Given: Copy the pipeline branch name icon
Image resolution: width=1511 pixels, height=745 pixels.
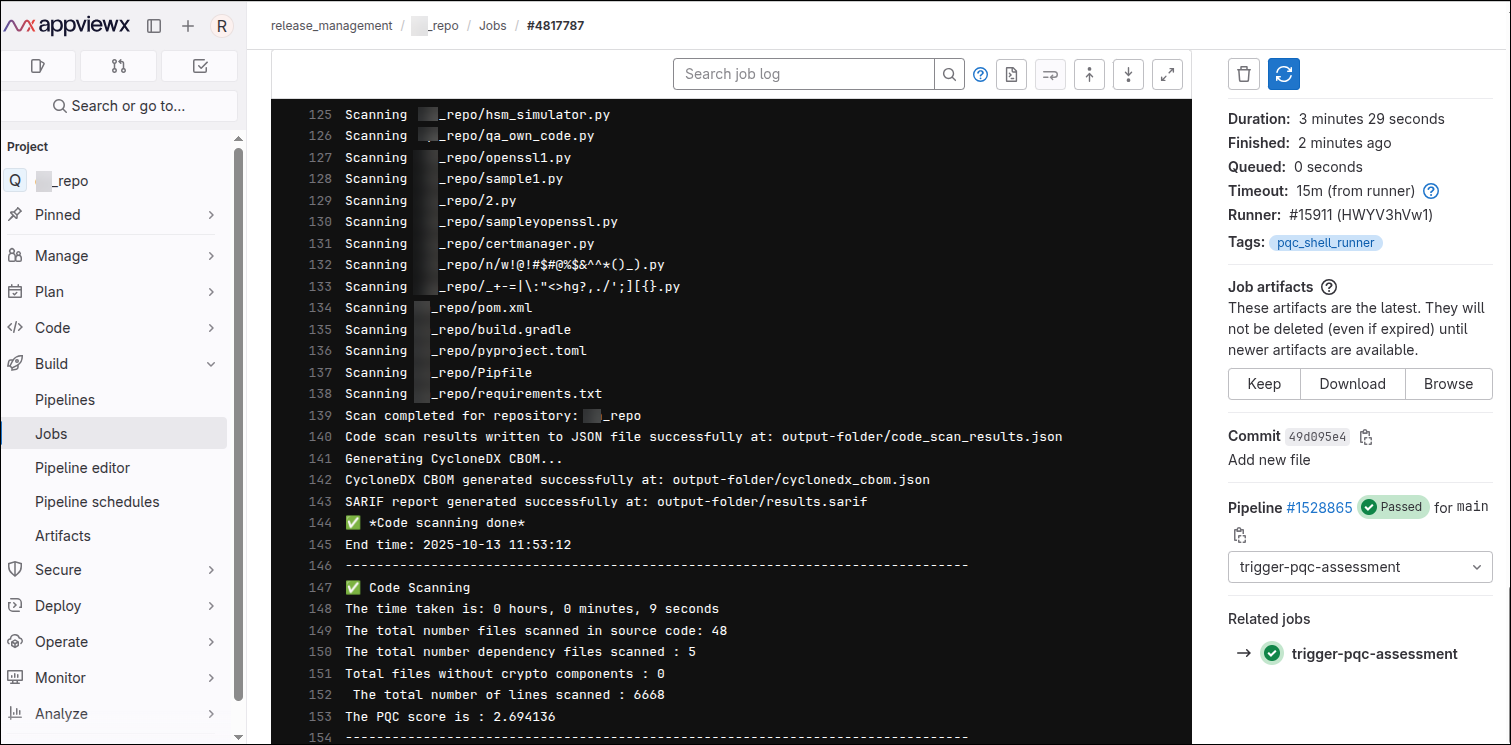Looking at the screenshot, I should 1240,535.
